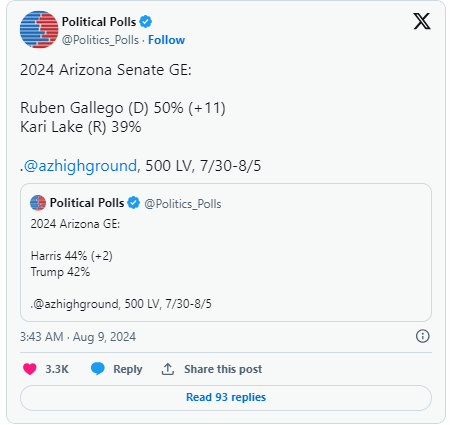Open the 3:43 AM Aug 9, 2024 timestamp
The width and height of the screenshot is (450, 425).
pyautogui.click(x=78, y=337)
